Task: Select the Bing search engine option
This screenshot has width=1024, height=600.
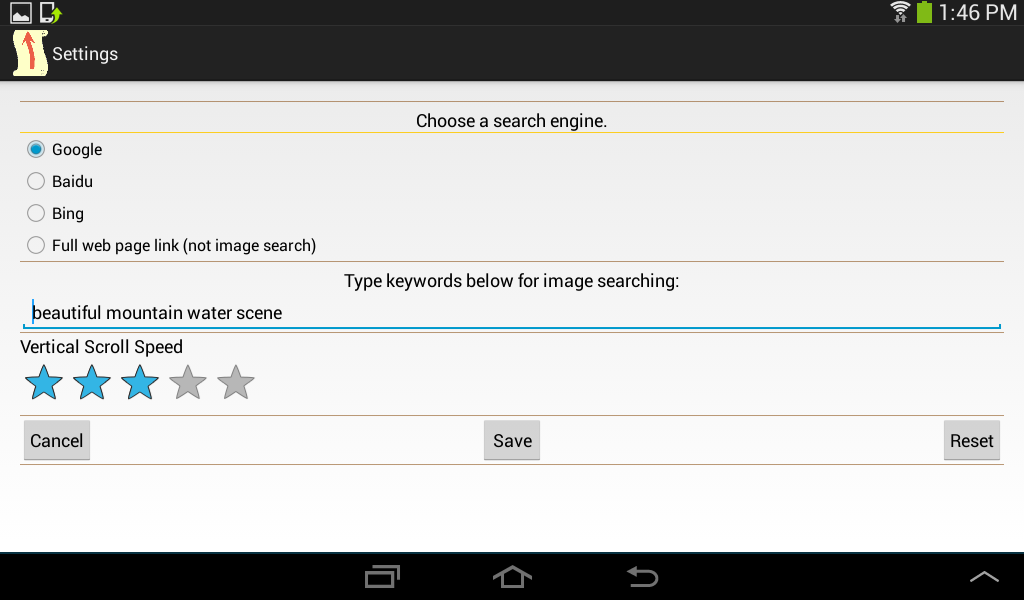Action: pos(36,214)
